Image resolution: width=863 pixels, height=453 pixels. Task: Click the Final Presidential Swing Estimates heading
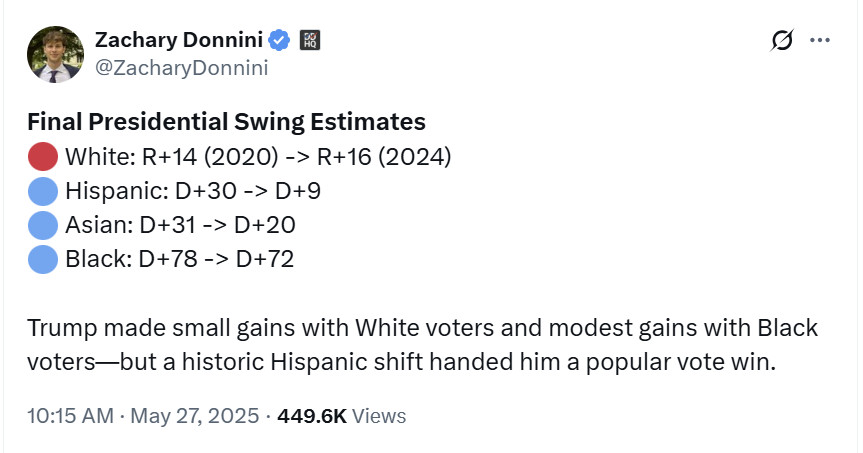pyautogui.click(x=226, y=122)
